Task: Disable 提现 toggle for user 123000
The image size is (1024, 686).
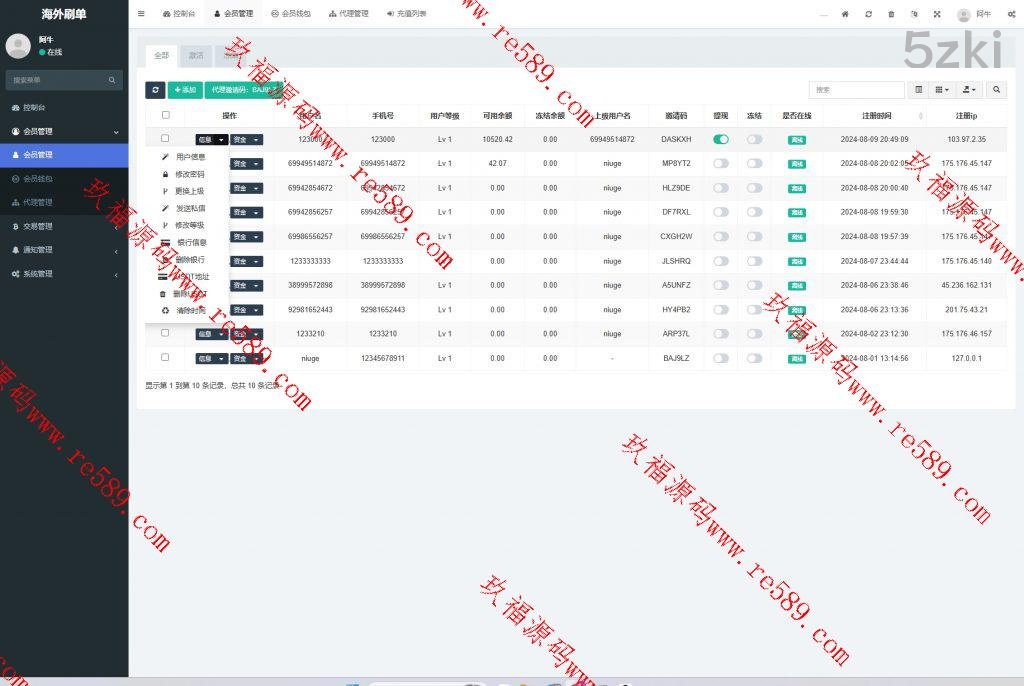Action: (720, 139)
